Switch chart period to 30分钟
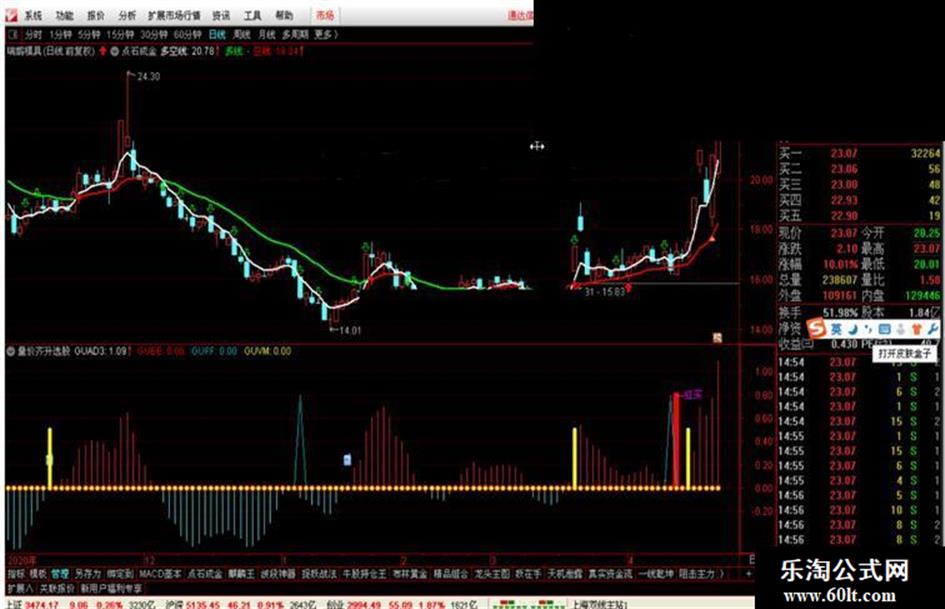The image size is (945, 609). click(x=154, y=35)
